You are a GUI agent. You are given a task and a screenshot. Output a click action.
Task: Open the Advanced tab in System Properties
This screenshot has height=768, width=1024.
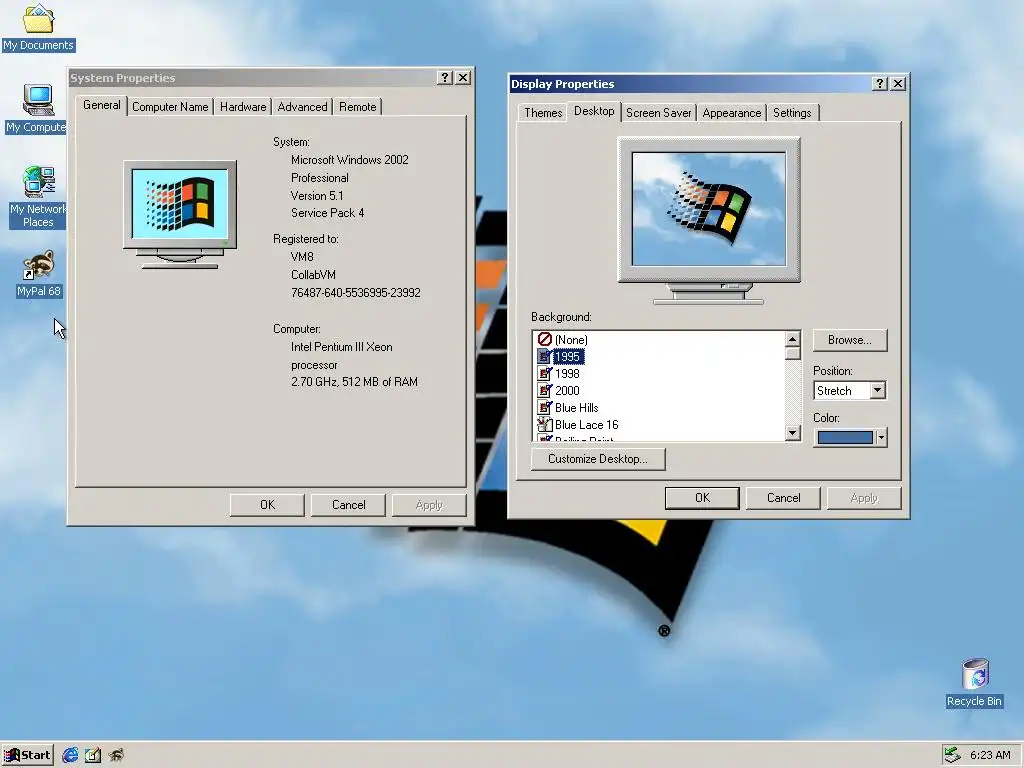(302, 106)
